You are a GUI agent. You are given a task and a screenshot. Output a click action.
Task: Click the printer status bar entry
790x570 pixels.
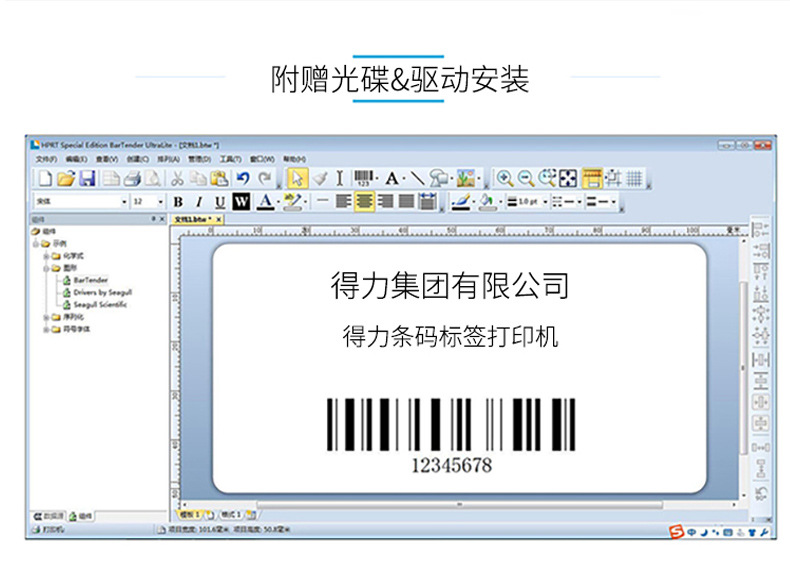point(48,530)
